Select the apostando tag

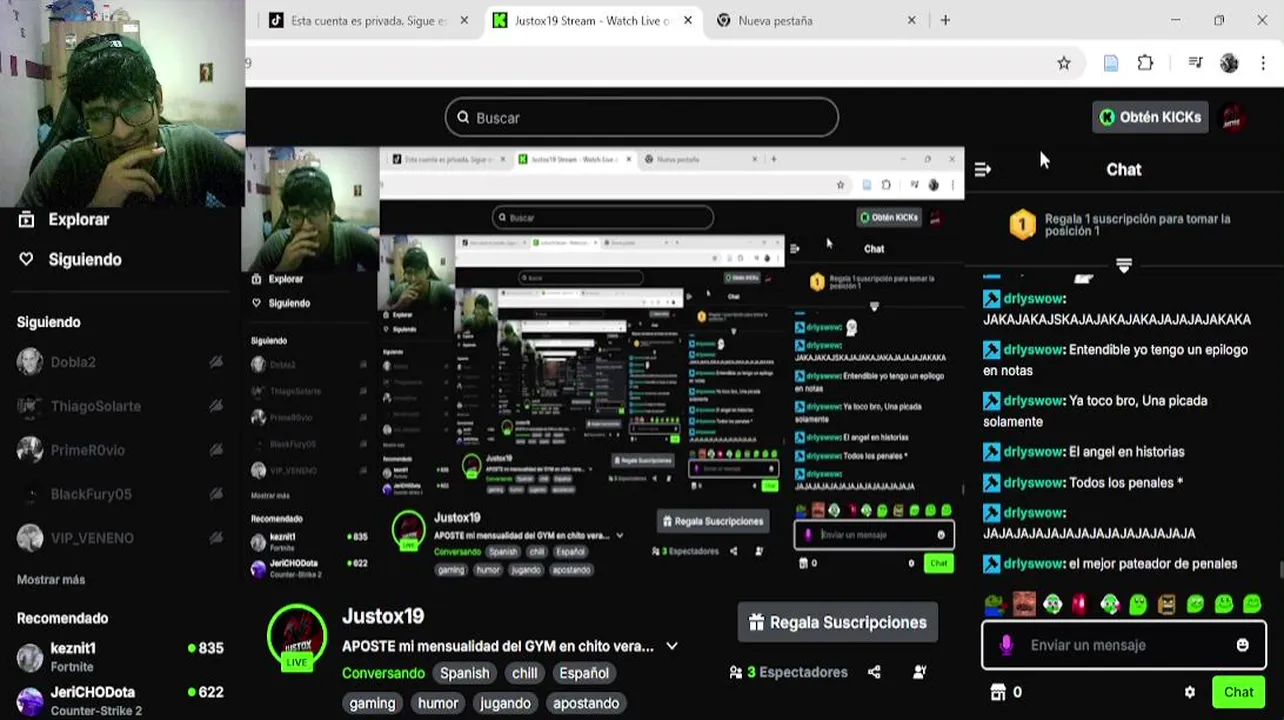(586, 703)
